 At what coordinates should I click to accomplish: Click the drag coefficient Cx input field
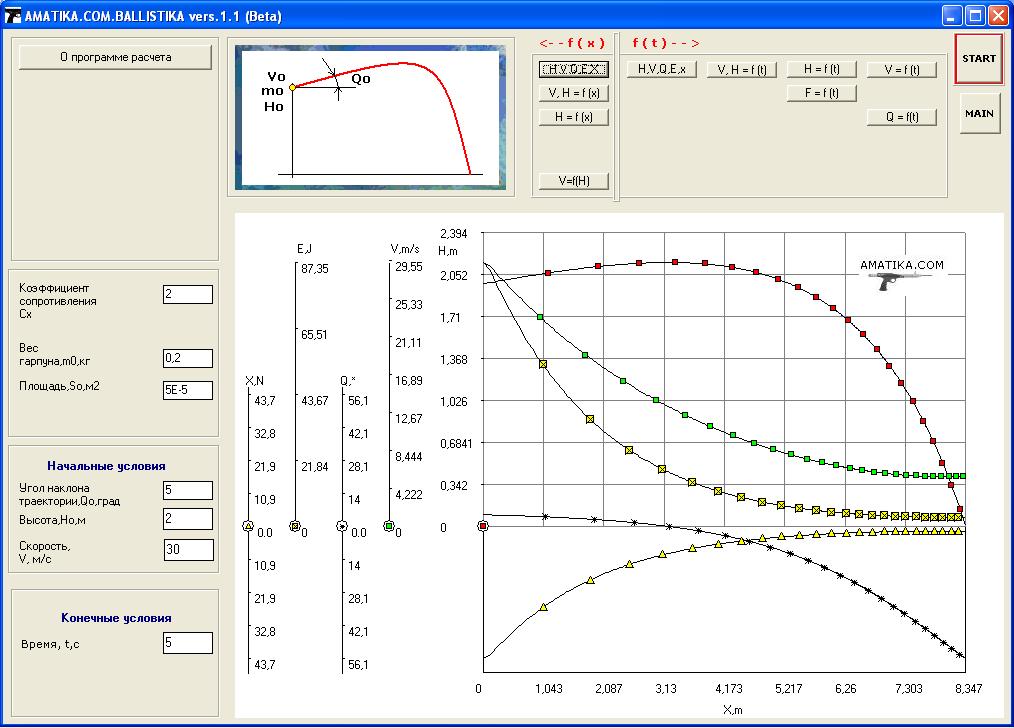188,294
